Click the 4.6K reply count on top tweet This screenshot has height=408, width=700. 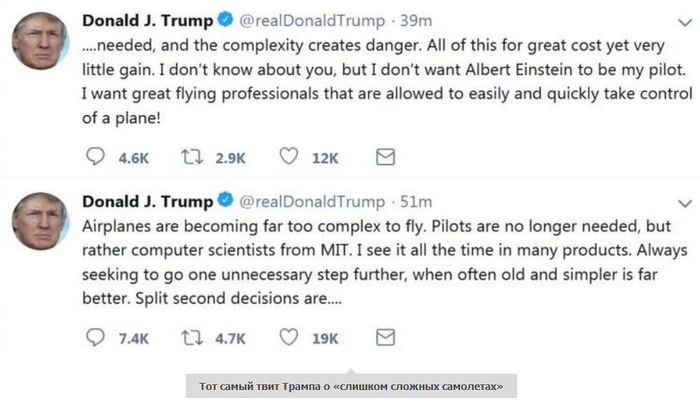pos(133,158)
